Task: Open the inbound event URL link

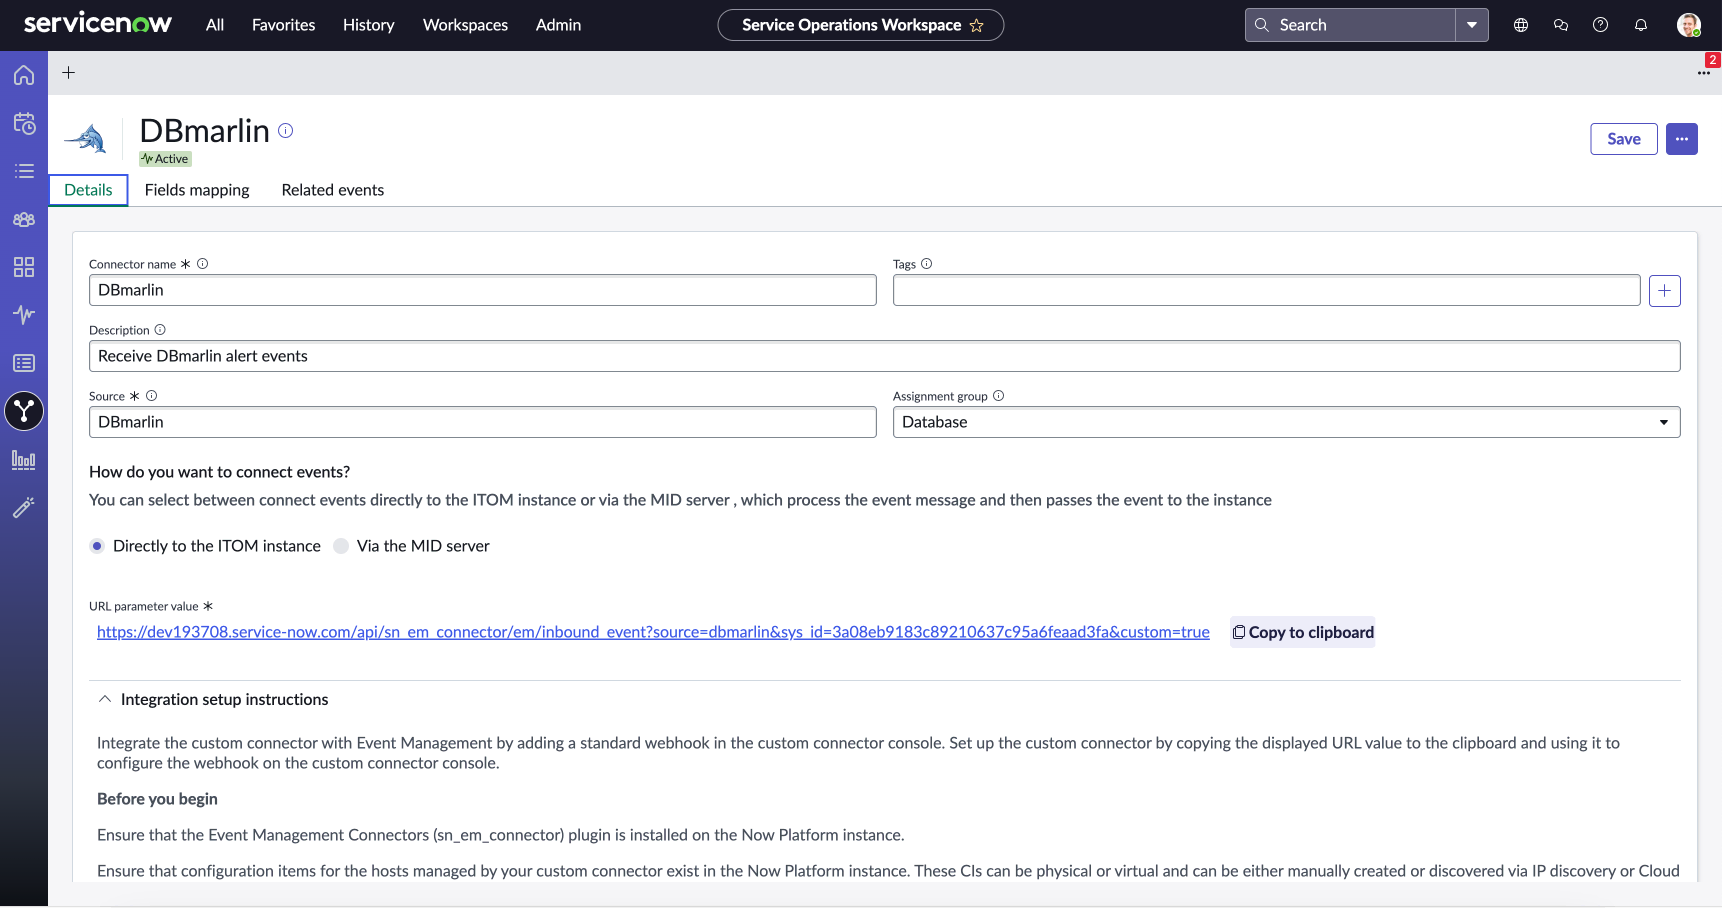Action: (653, 632)
